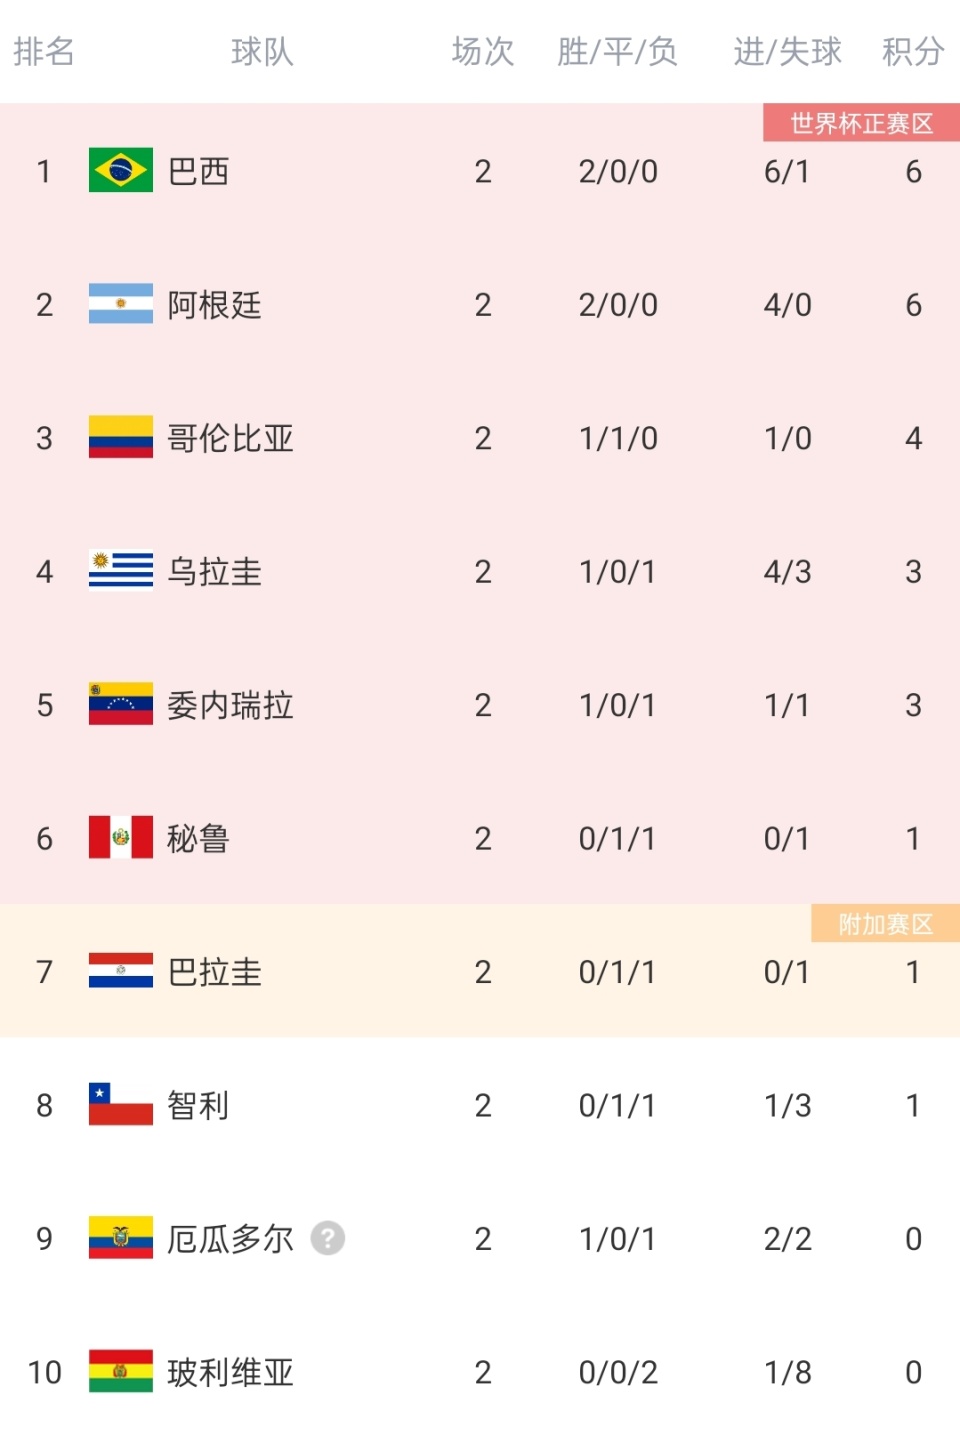This screenshot has height=1435, width=960.
Task: Click the 积分 column header
Action: pyautogui.click(x=912, y=51)
